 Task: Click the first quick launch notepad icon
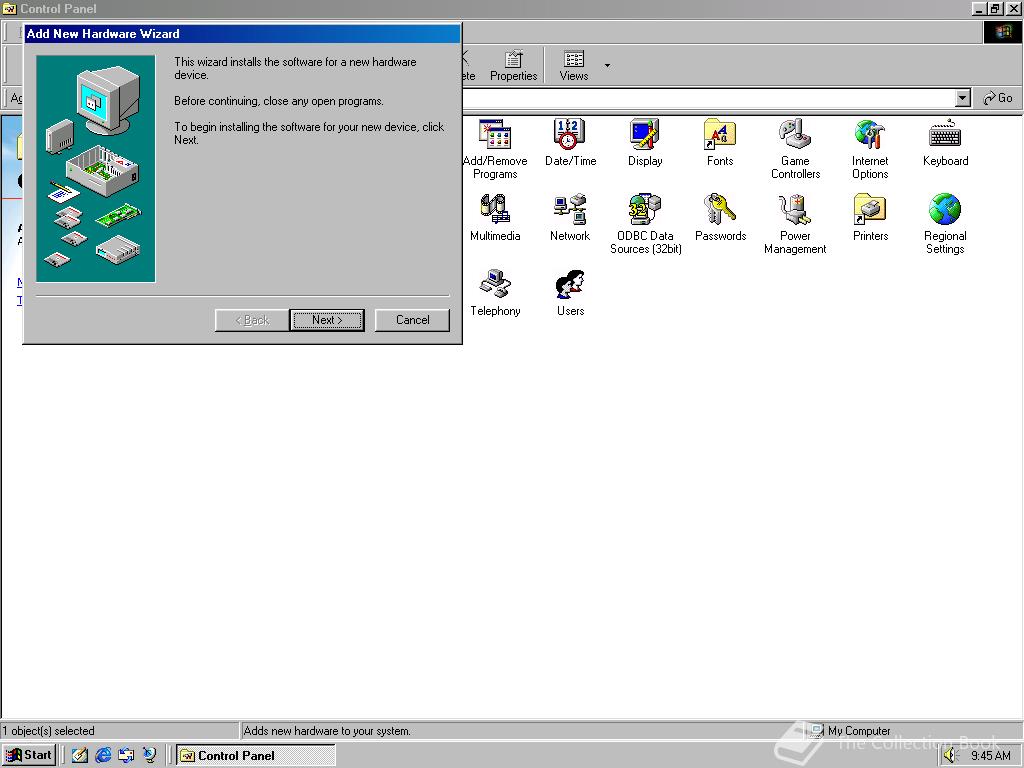[x=80, y=756]
